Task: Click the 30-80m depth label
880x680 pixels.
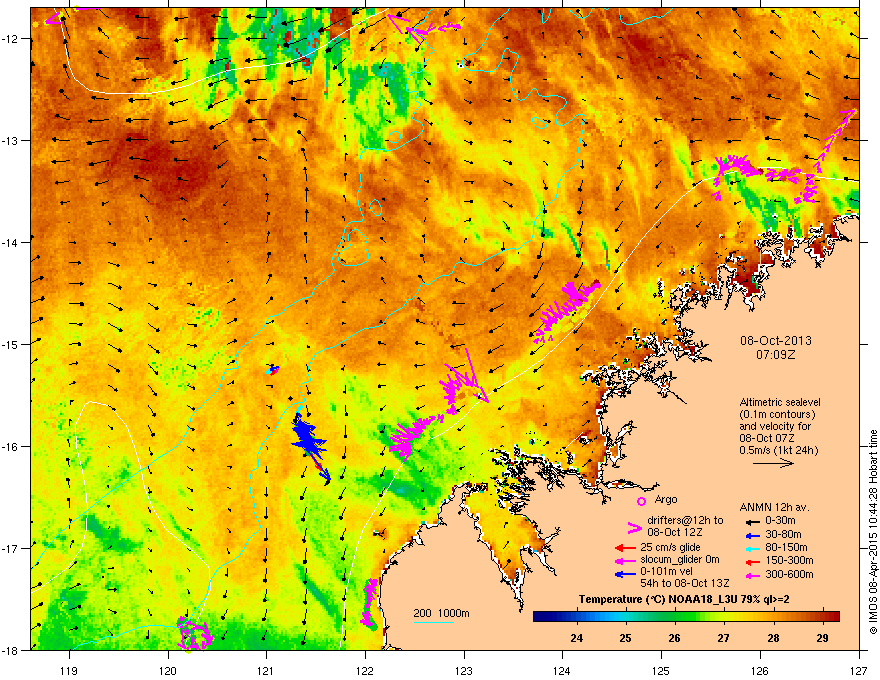Action: click(783, 534)
